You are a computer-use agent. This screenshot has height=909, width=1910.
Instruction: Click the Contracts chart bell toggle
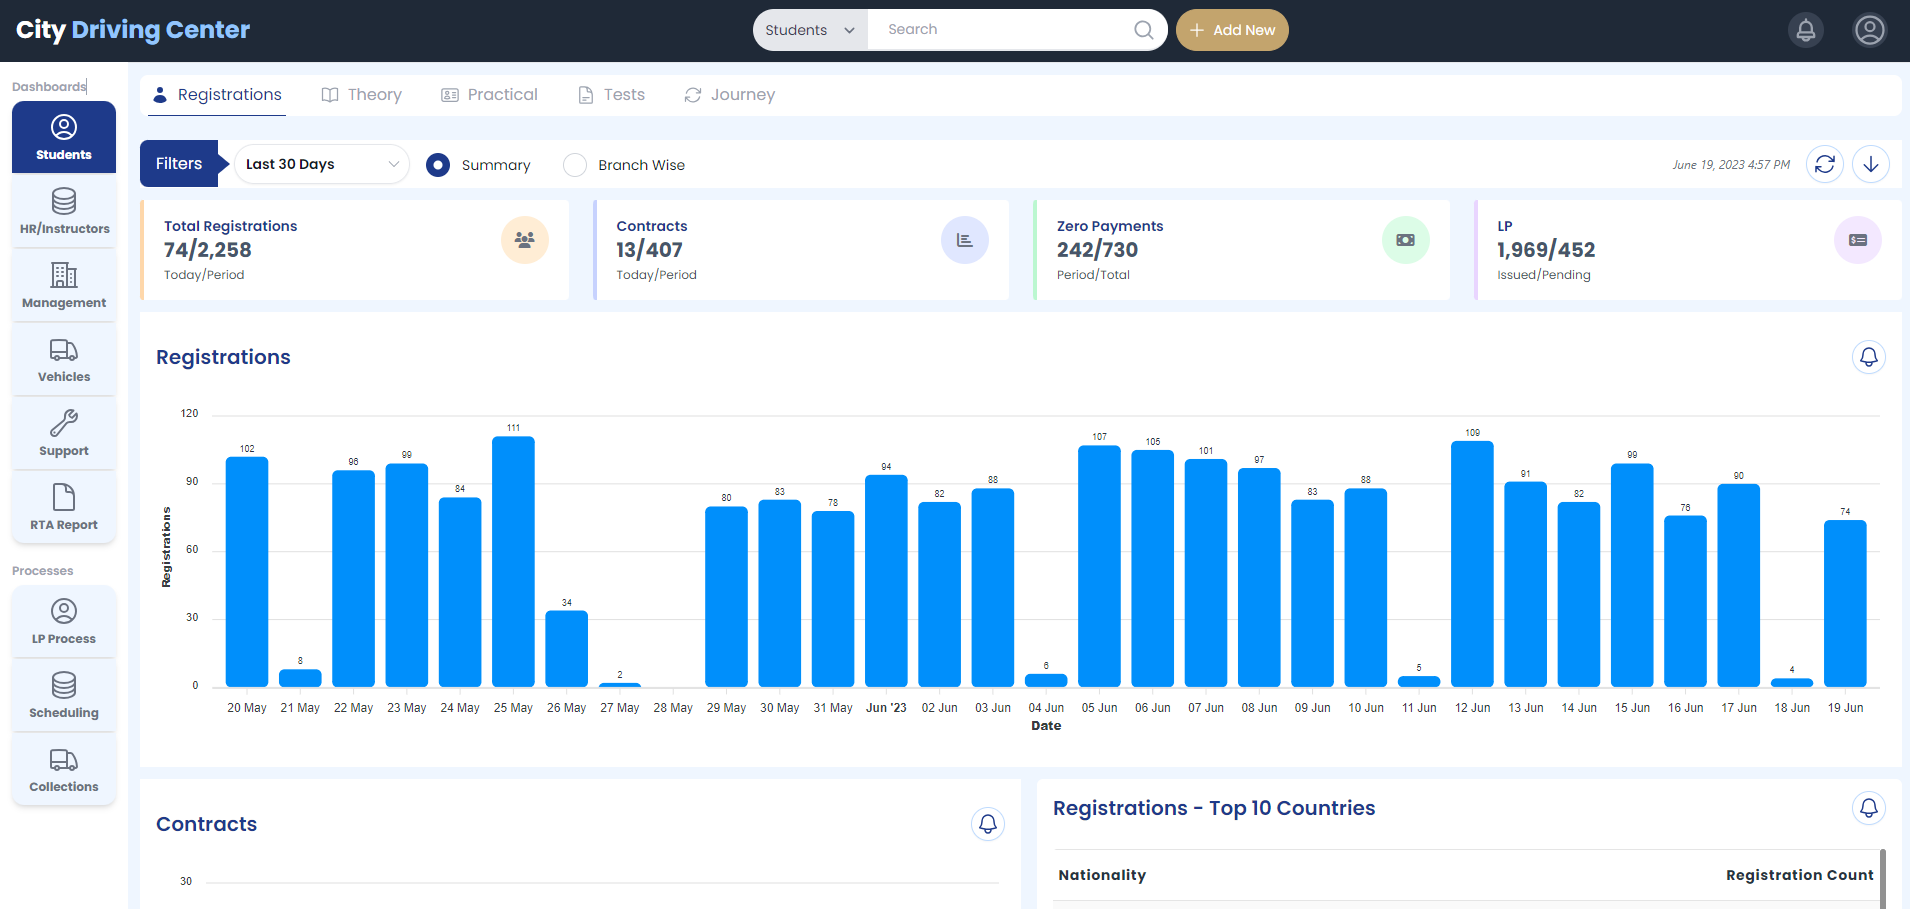pyautogui.click(x=987, y=824)
